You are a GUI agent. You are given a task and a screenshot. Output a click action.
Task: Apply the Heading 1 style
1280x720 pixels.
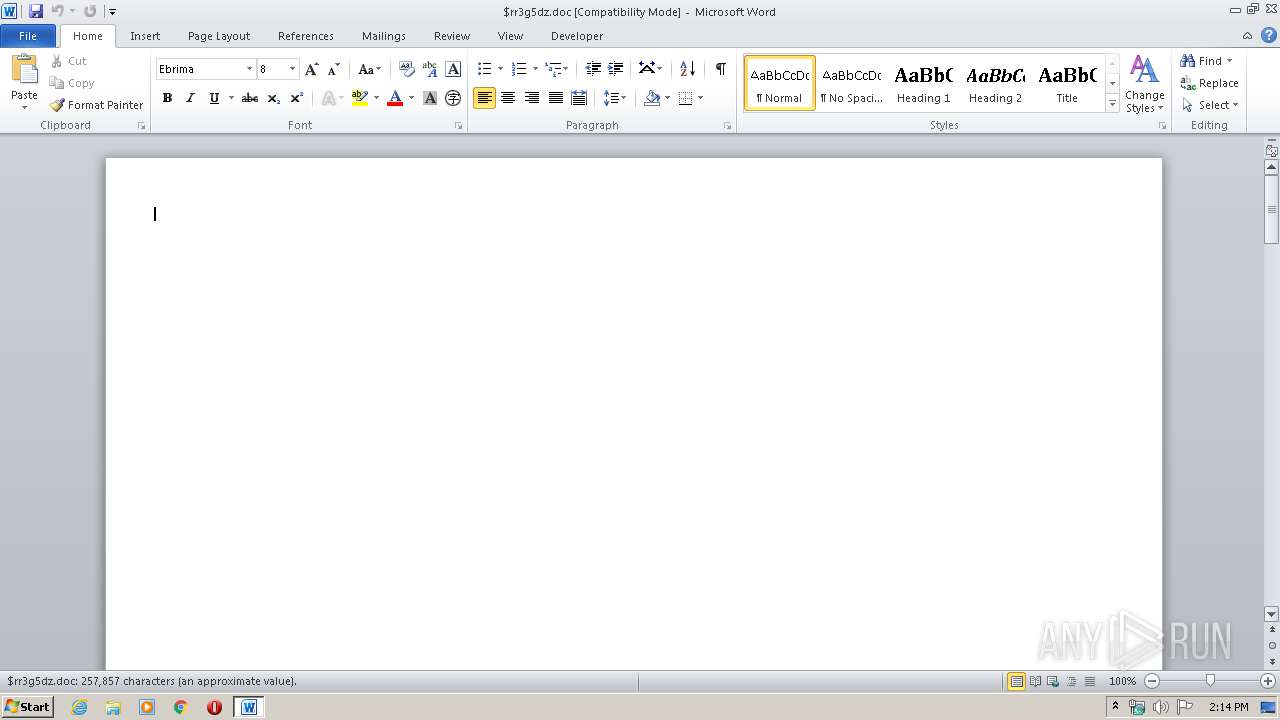tap(923, 82)
